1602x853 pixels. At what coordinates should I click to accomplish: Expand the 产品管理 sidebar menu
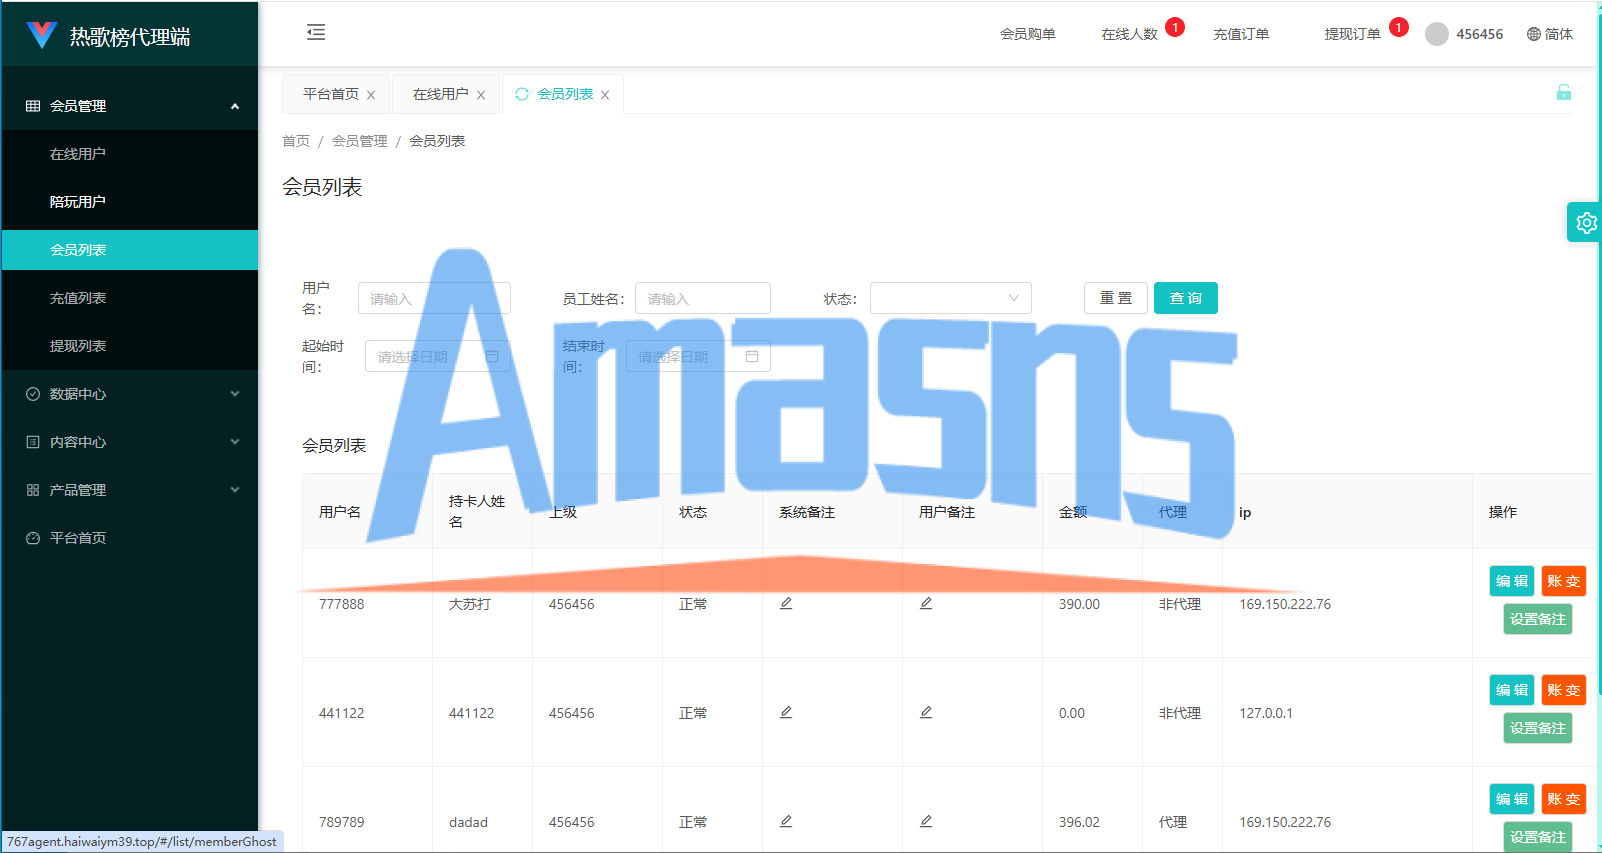click(x=130, y=490)
